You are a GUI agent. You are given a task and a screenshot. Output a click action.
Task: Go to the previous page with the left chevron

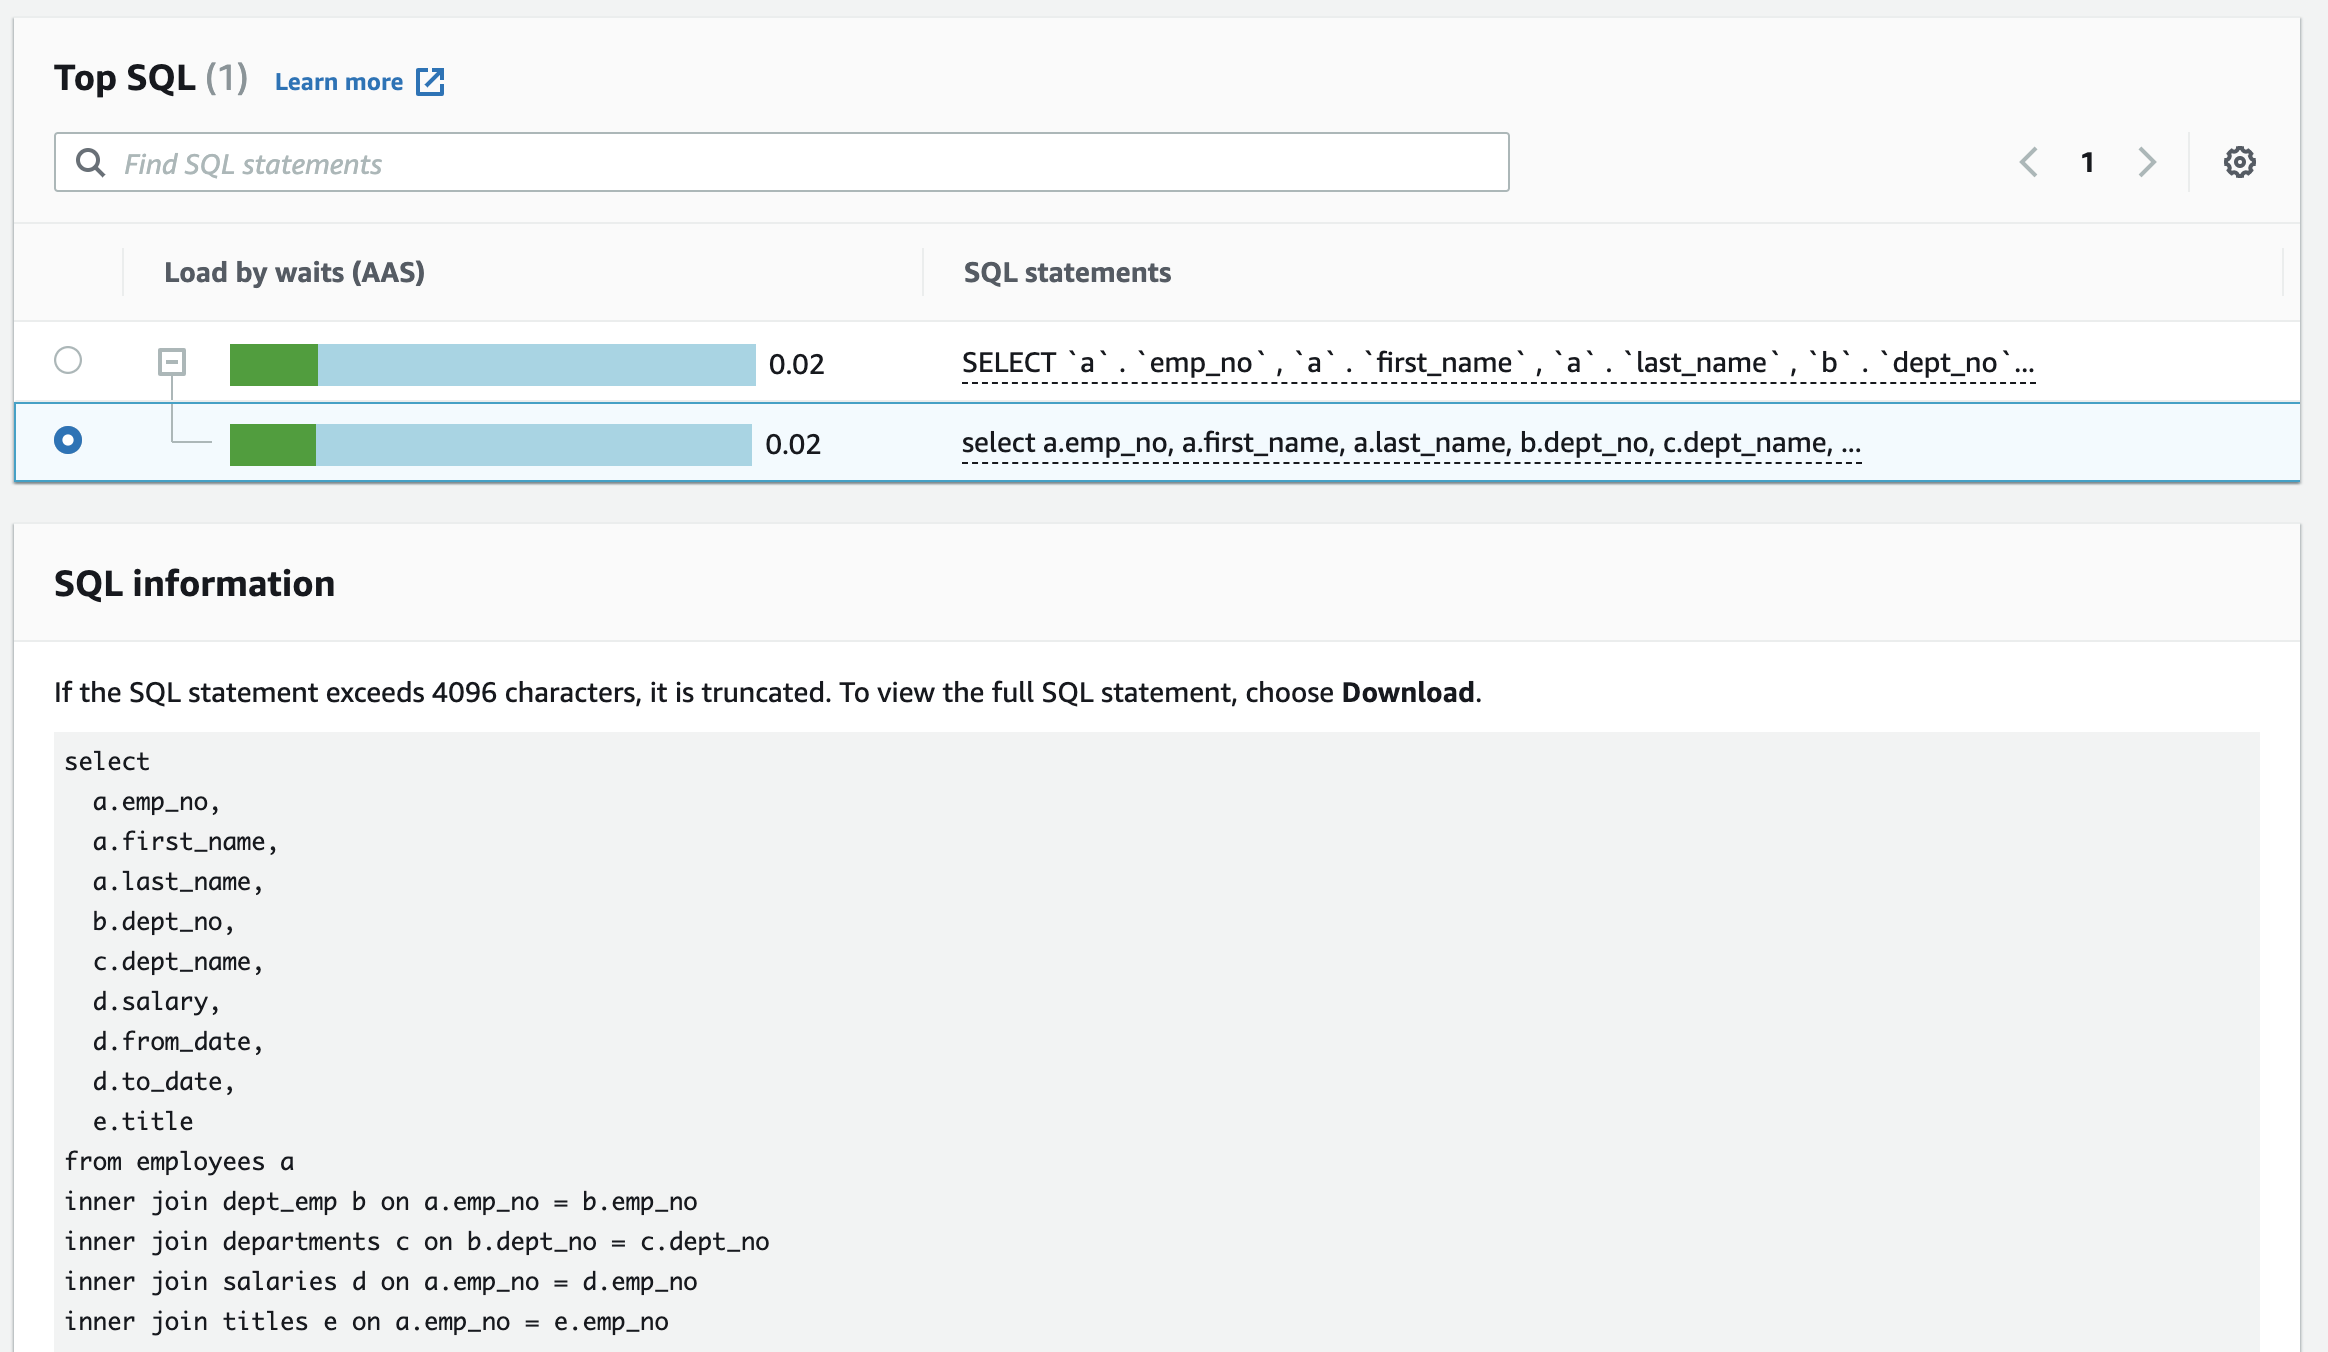coord(2028,162)
